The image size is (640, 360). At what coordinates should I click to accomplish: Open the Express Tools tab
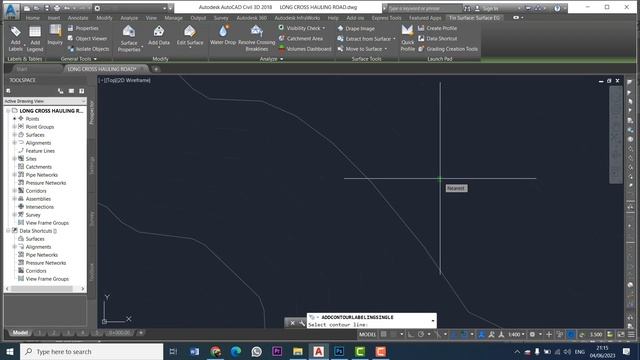[387, 18]
